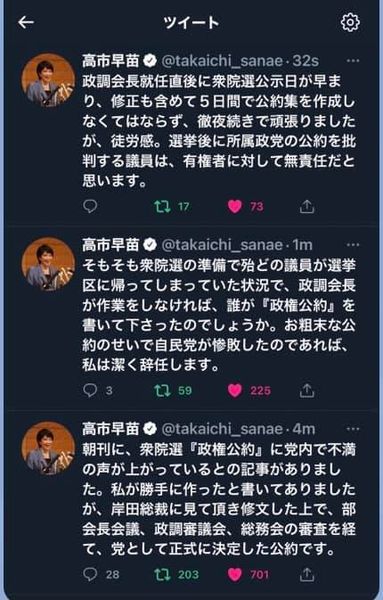
Task: Share the 32s tweet
Action: coord(307,206)
